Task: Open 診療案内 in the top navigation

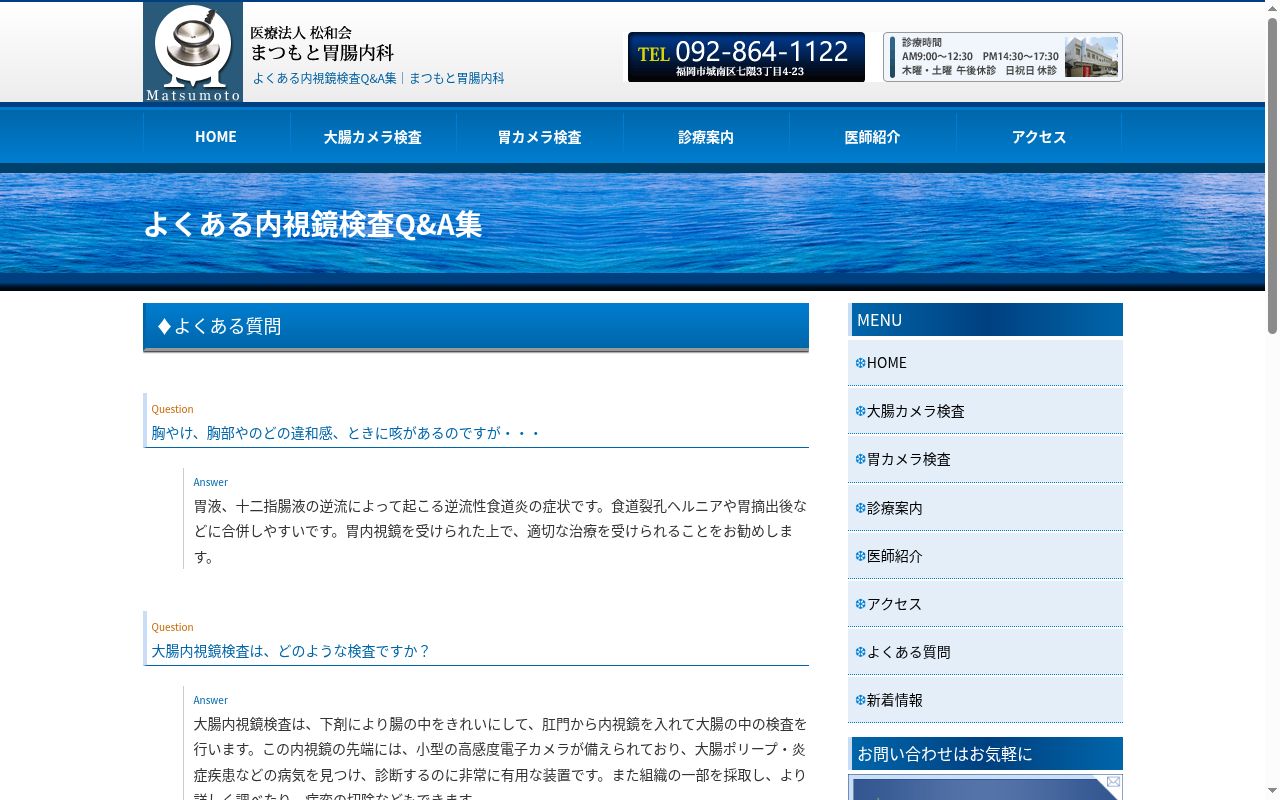Action: (706, 137)
